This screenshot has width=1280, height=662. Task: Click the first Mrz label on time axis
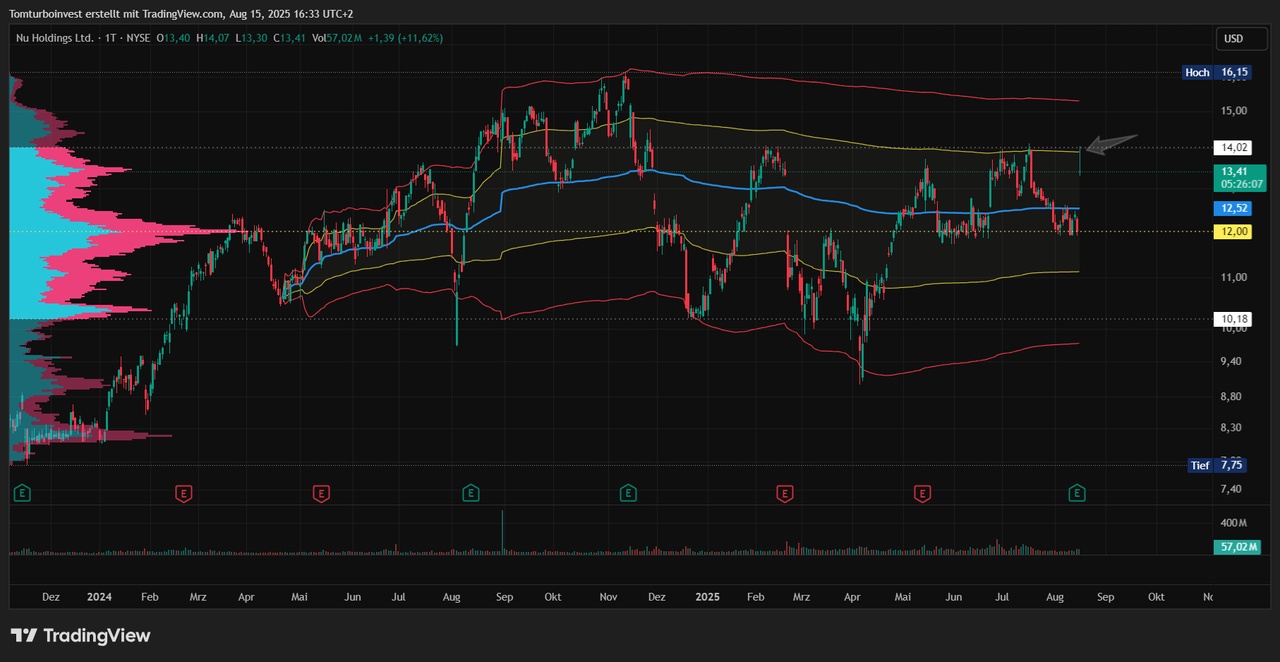pos(198,597)
